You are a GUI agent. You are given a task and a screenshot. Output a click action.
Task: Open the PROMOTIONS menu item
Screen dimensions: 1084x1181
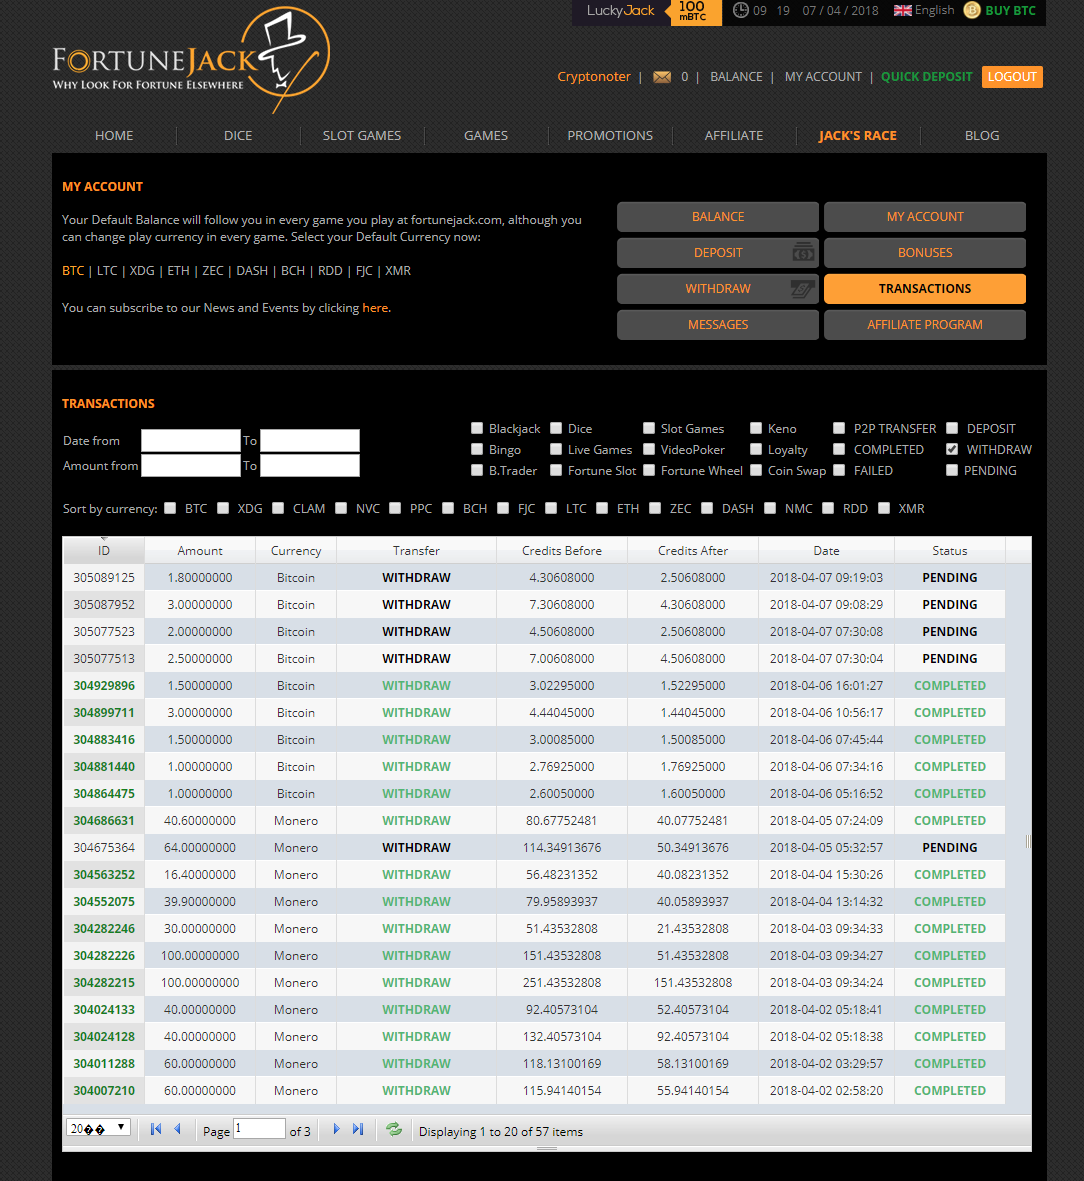click(x=610, y=136)
